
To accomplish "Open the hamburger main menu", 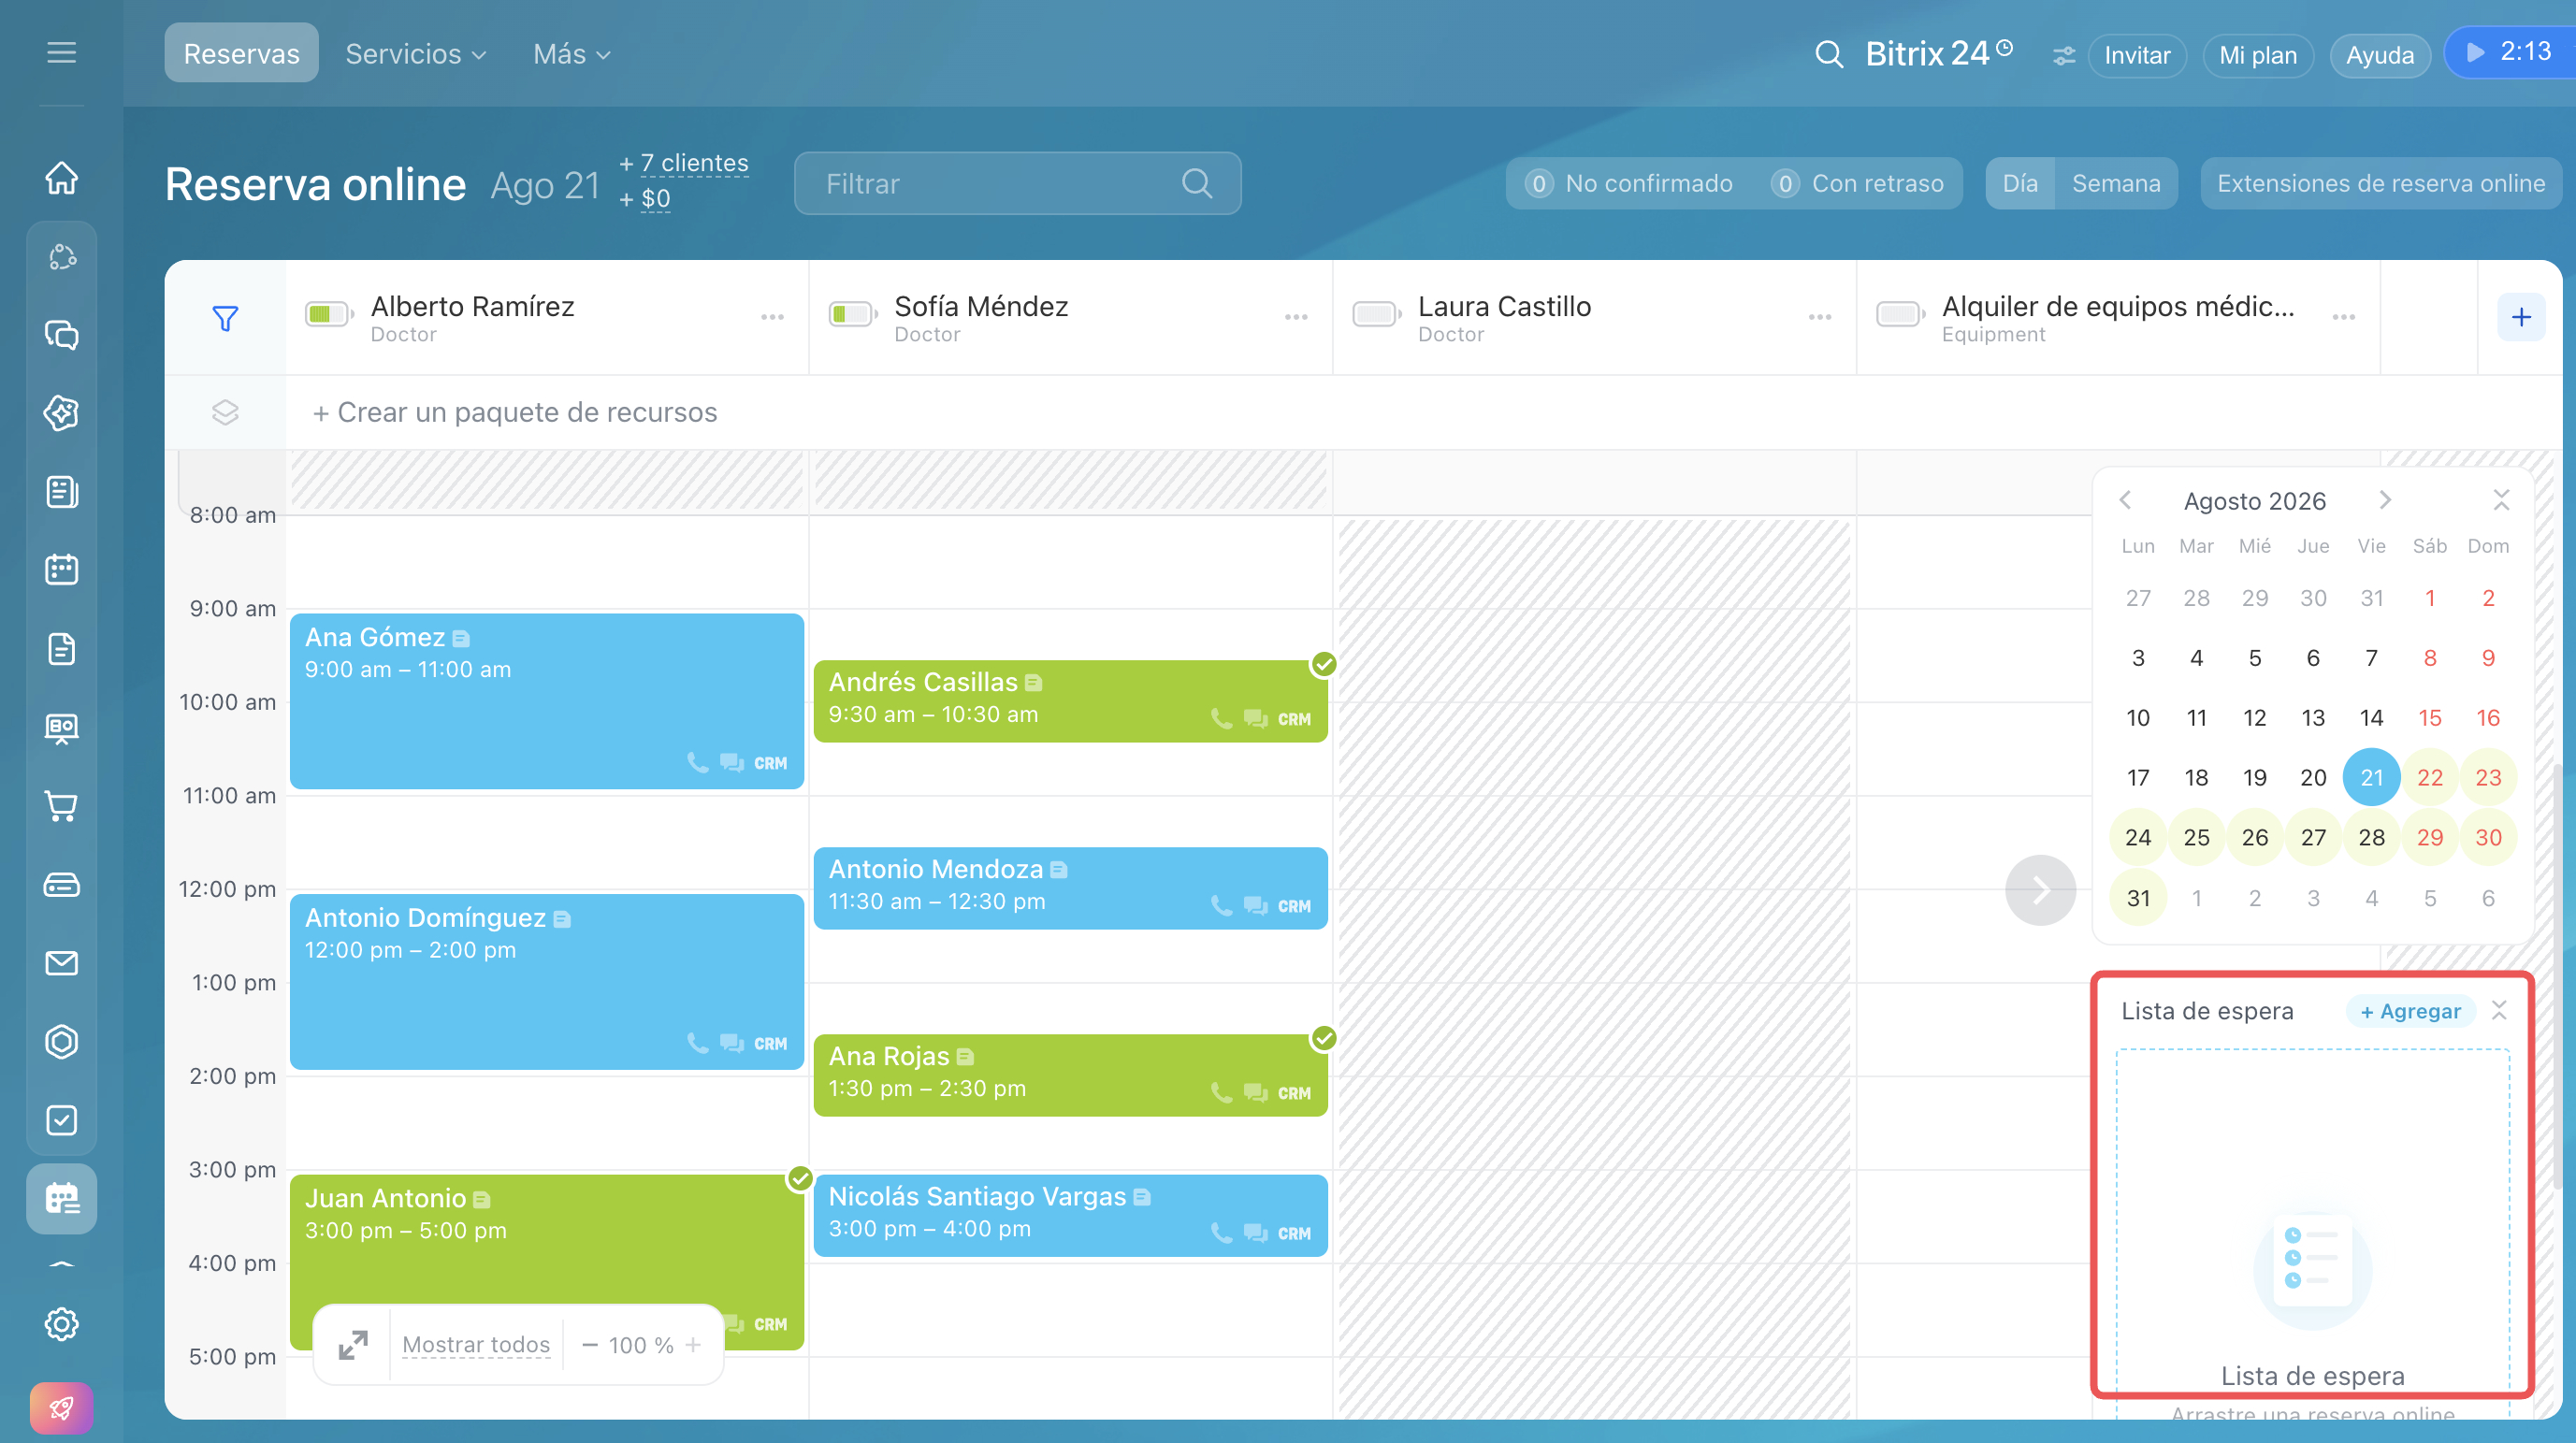I will [61, 53].
